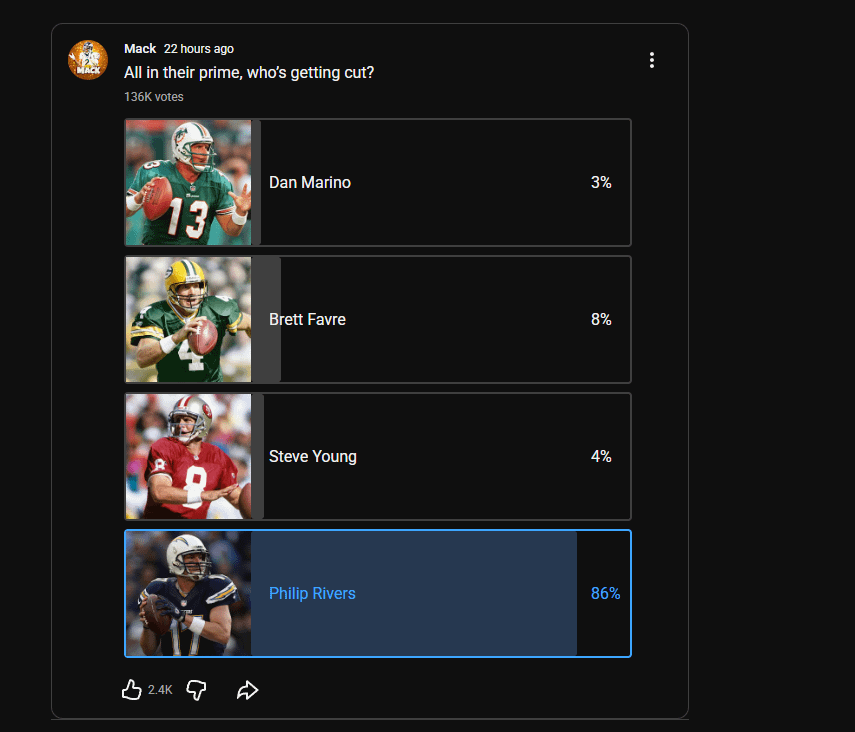Click the Dan Marino photo thumbnail
Viewport: 855px width, 732px height.
pyautogui.click(x=188, y=183)
